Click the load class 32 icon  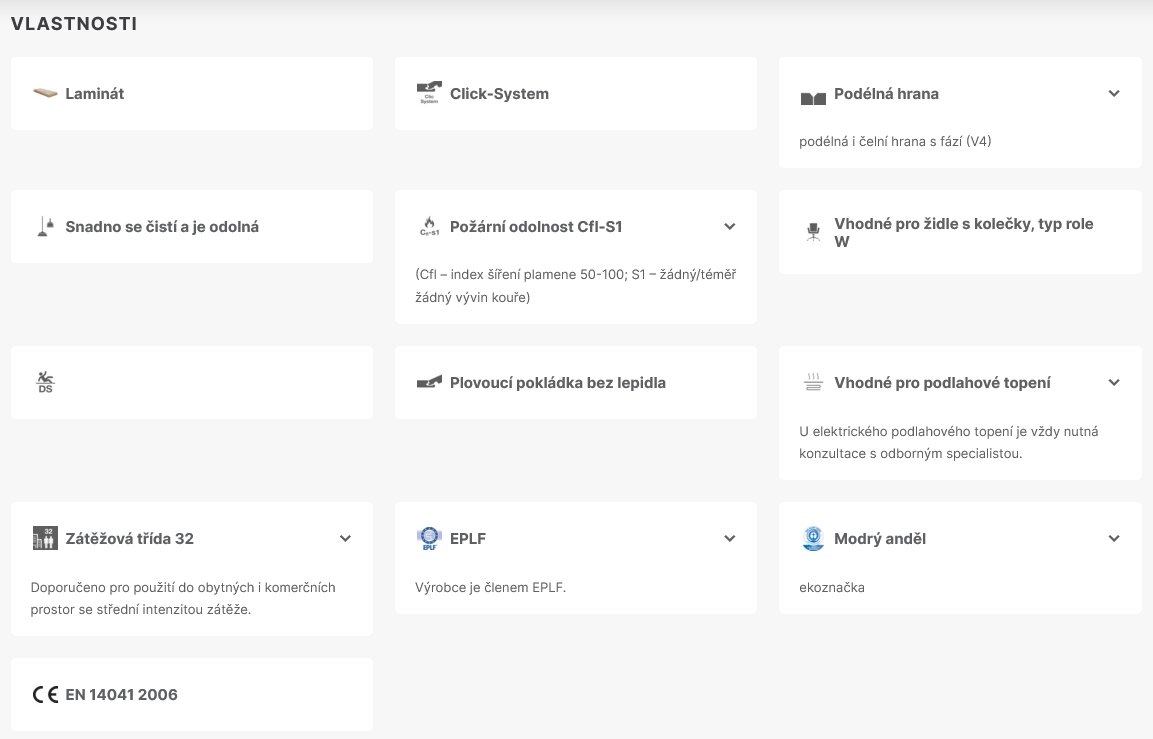click(x=45, y=538)
